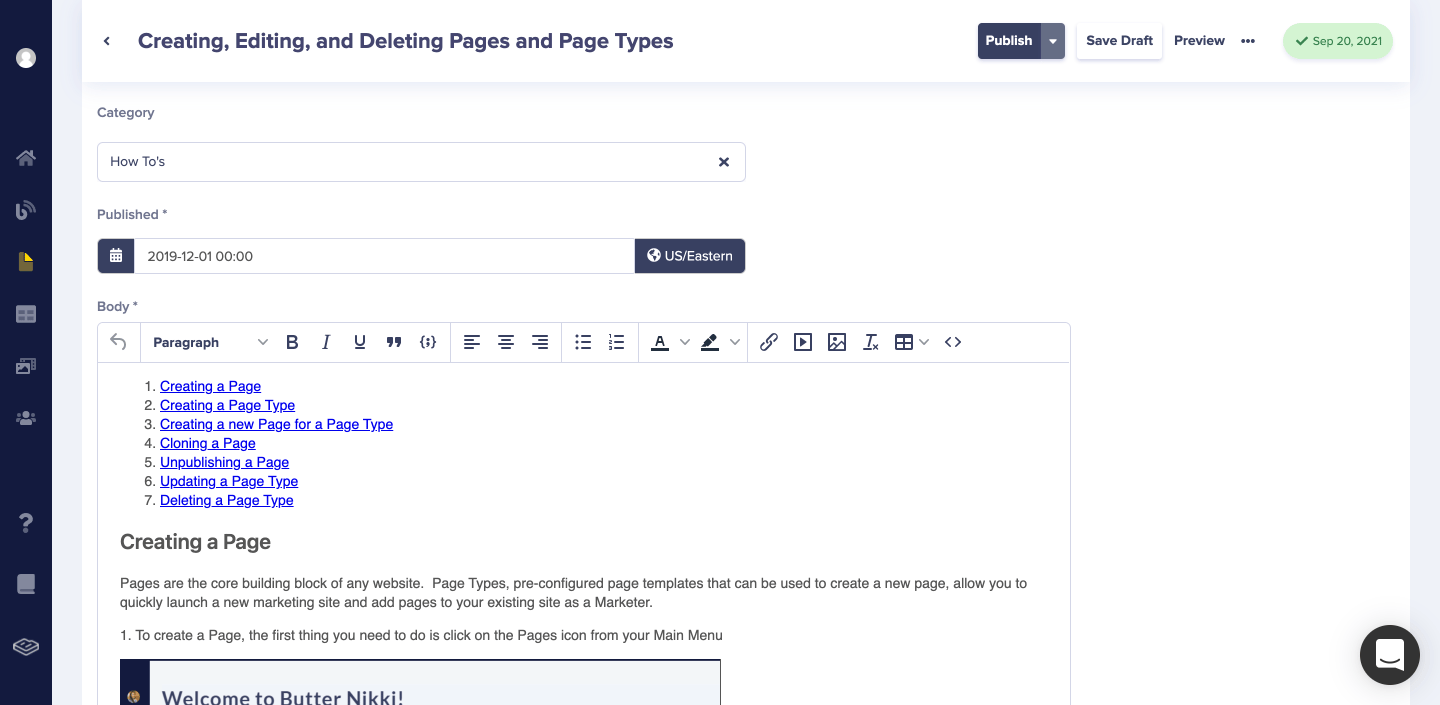
Task: Insert a hyperlink via the link icon
Action: coord(768,342)
